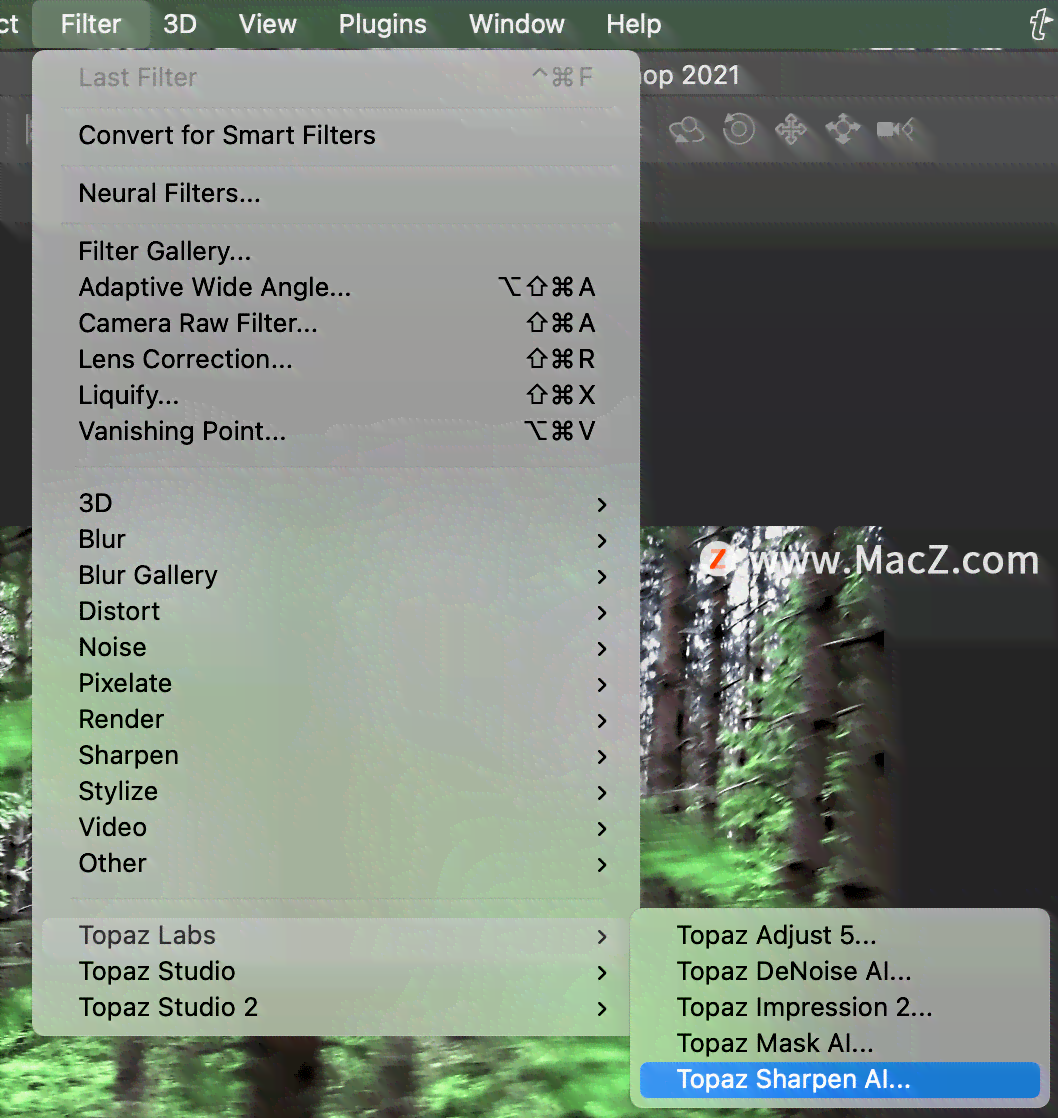Open the Filter menu in menu bar

[x=91, y=24]
